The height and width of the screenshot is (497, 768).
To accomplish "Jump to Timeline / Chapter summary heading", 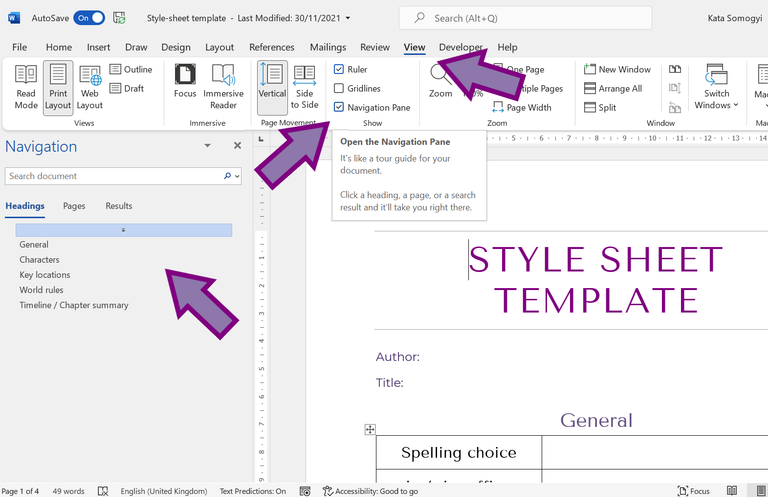I will 74,305.
